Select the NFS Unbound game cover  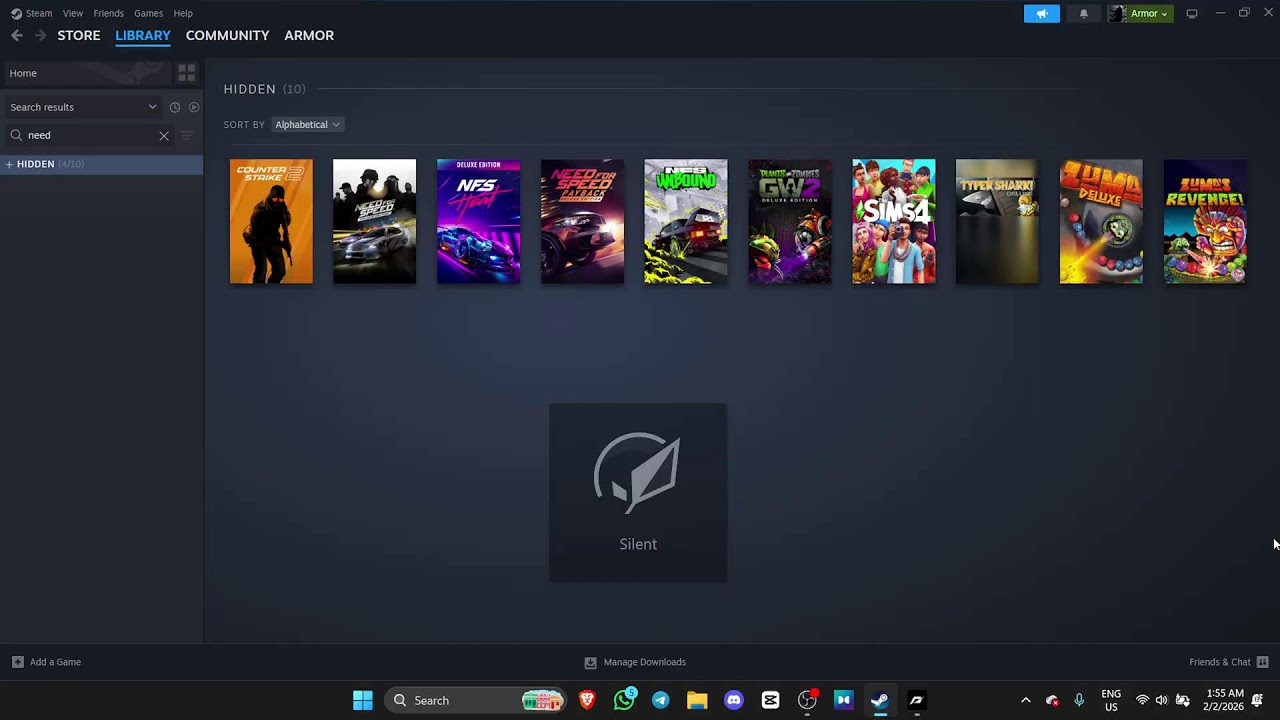tap(686, 221)
